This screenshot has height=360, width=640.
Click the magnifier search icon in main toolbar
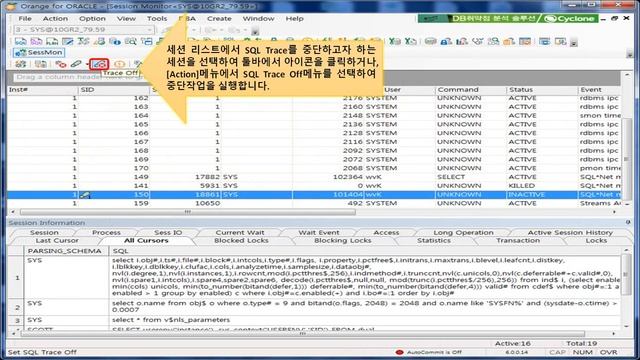click(x=131, y=41)
